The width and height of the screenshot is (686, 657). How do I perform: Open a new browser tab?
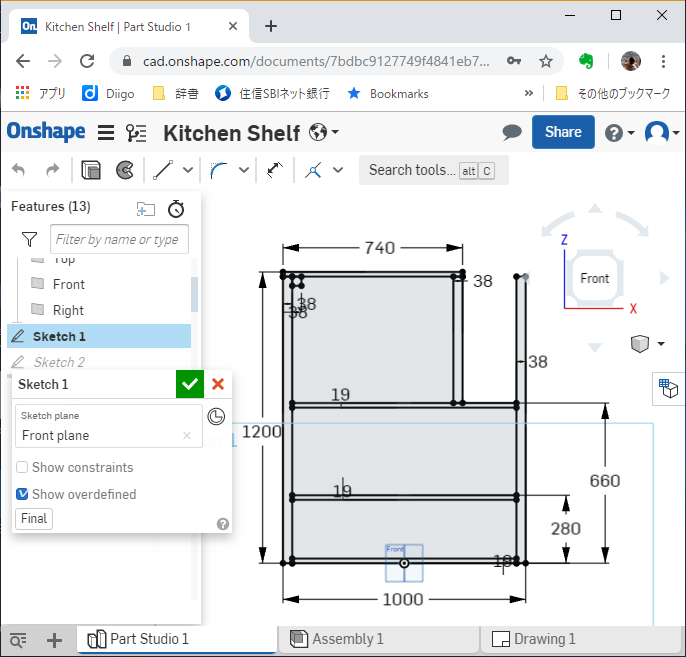(271, 26)
